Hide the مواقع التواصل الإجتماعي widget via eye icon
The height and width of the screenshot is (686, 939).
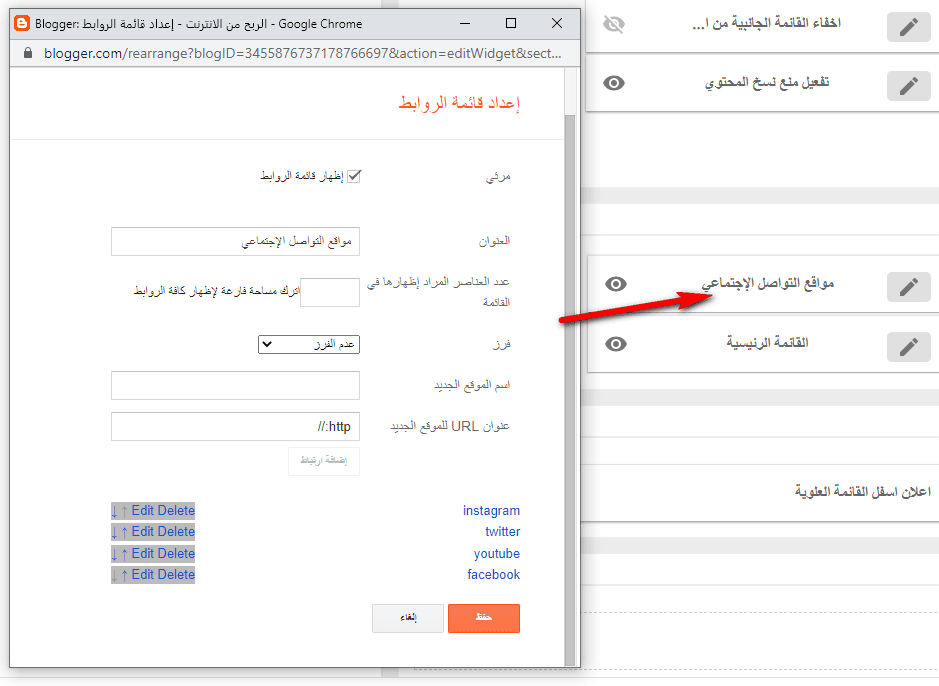click(x=615, y=284)
